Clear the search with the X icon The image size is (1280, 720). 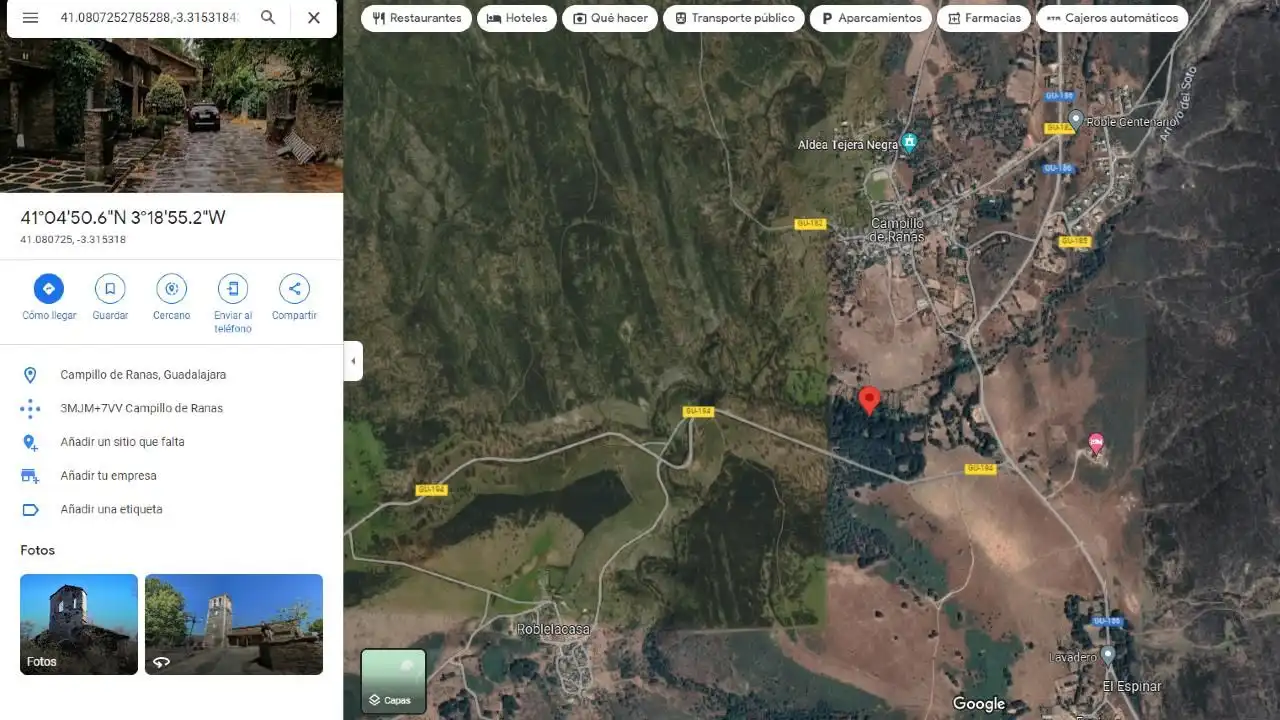(314, 18)
